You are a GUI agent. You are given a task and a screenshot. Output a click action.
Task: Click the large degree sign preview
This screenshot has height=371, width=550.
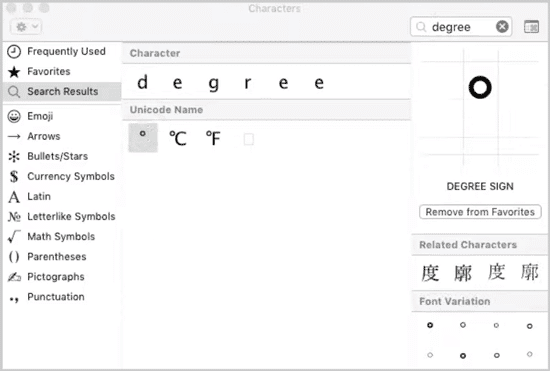click(480, 87)
